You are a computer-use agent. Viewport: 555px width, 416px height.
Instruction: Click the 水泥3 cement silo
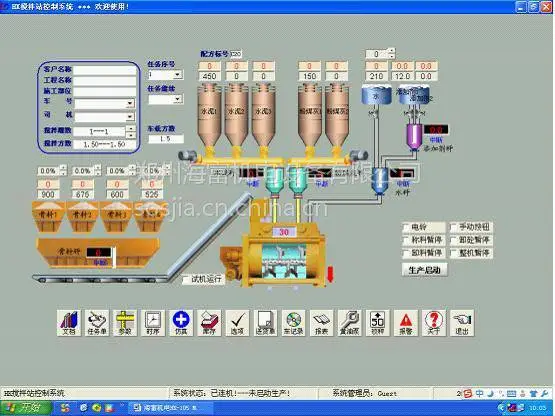[x=263, y=115]
